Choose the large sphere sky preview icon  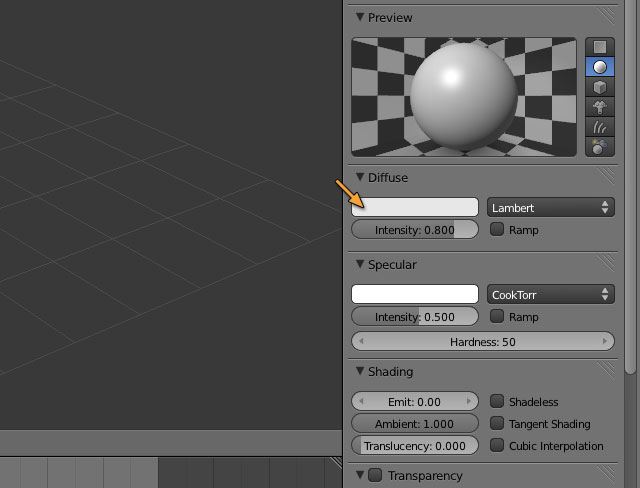pos(600,146)
